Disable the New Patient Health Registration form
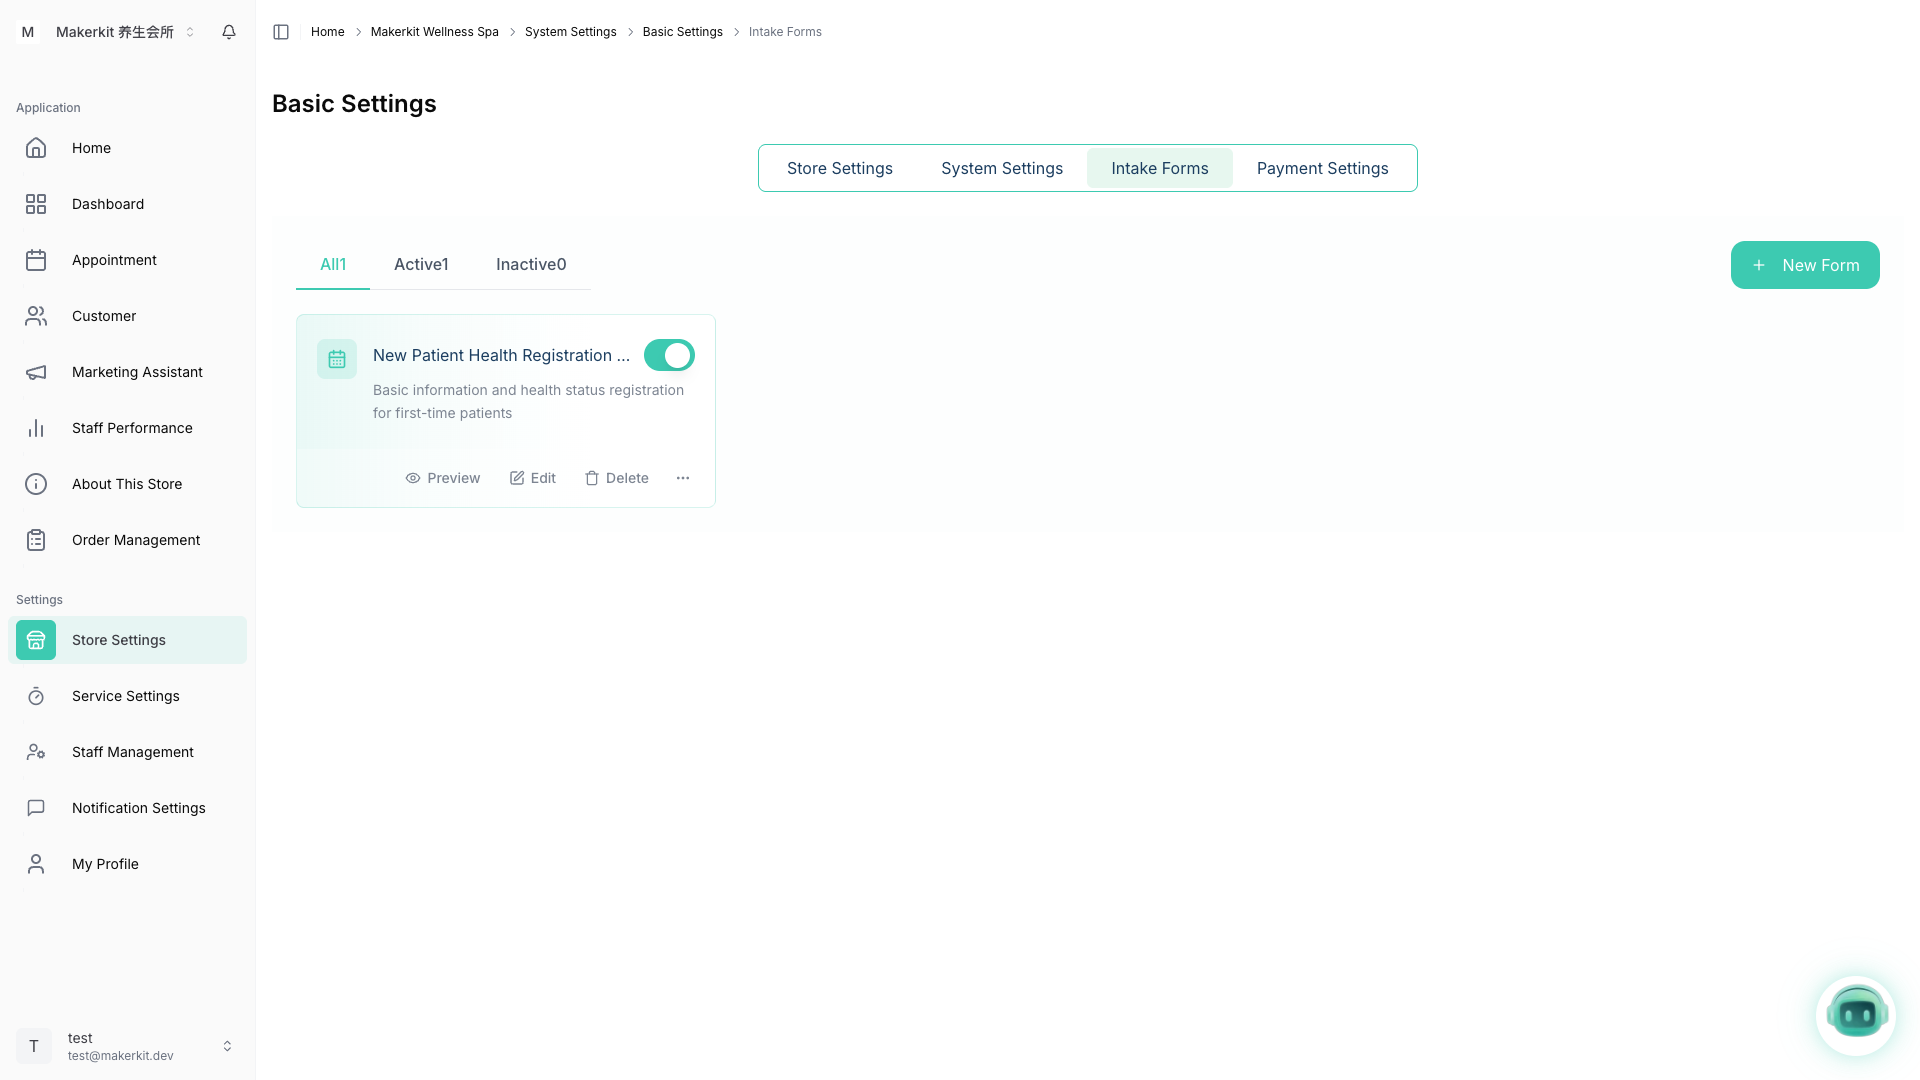The image size is (1920, 1080). pos(668,355)
